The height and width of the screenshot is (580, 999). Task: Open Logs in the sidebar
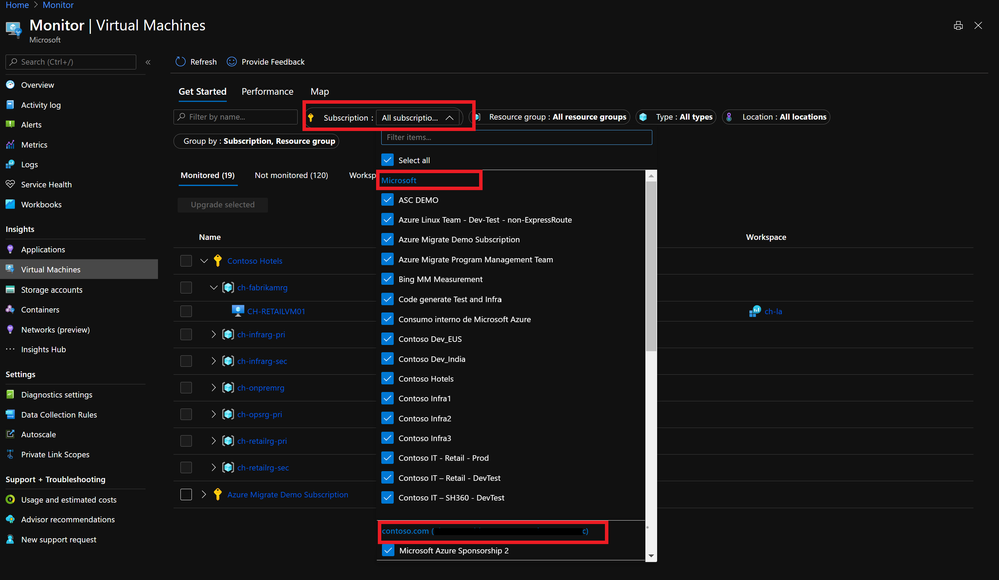[x=29, y=164]
